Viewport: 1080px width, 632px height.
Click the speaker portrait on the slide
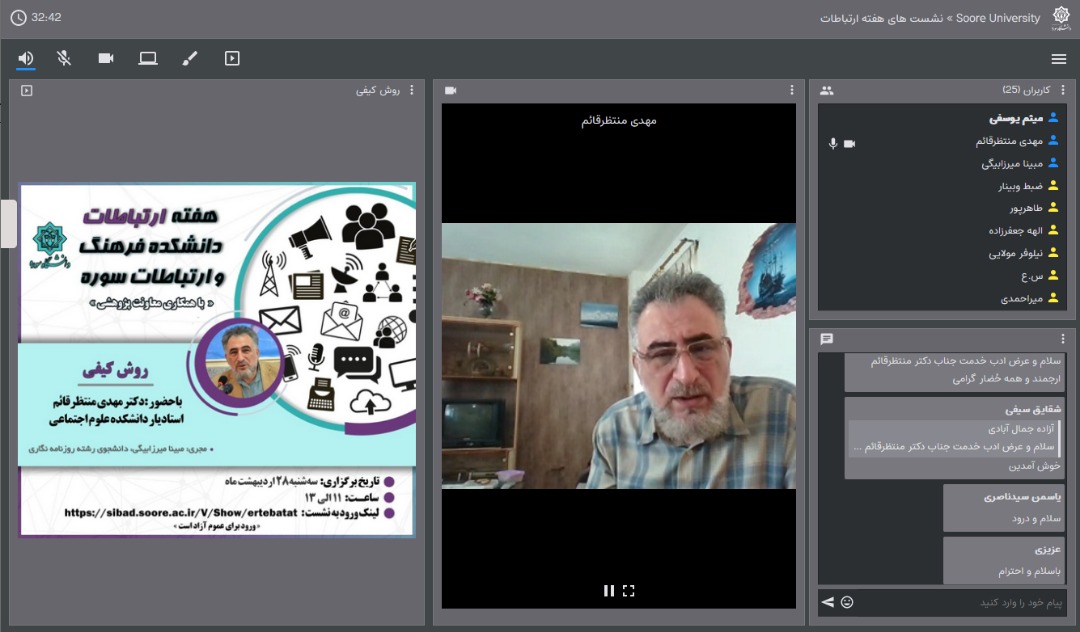[x=240, y=361]
